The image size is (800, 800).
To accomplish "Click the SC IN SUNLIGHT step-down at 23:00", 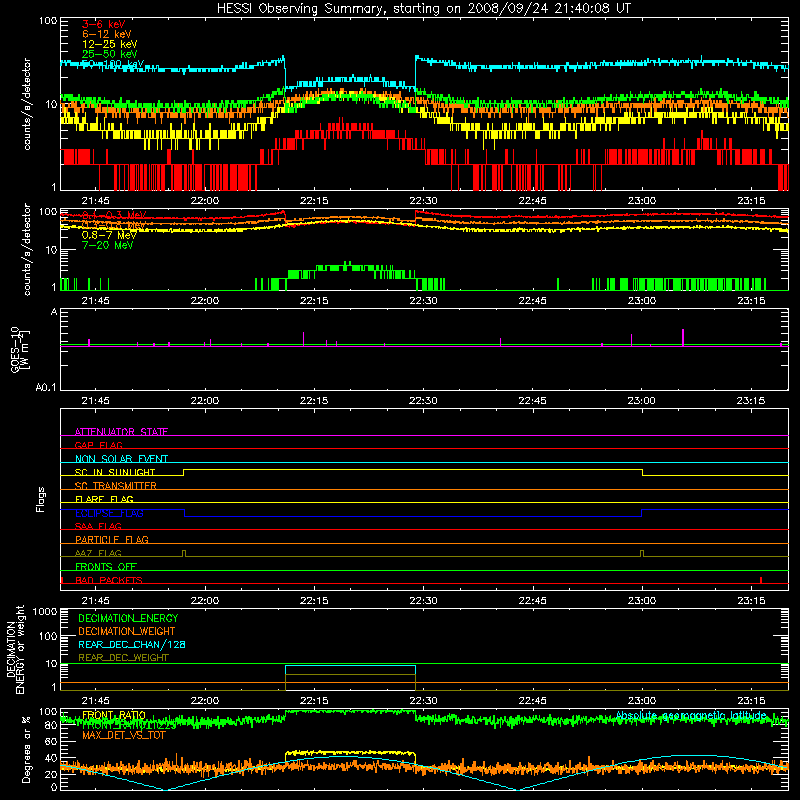I will click(642, 472).
